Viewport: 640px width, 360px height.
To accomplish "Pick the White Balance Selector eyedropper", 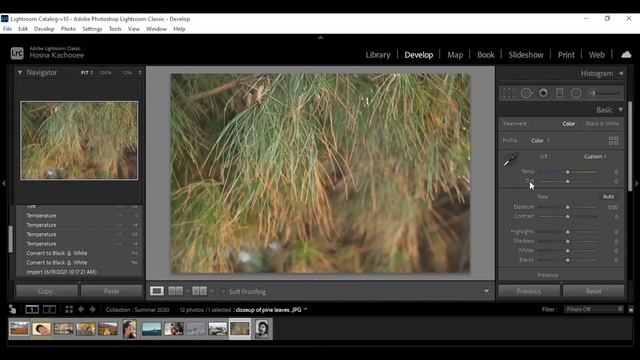I will click(510, 160).
